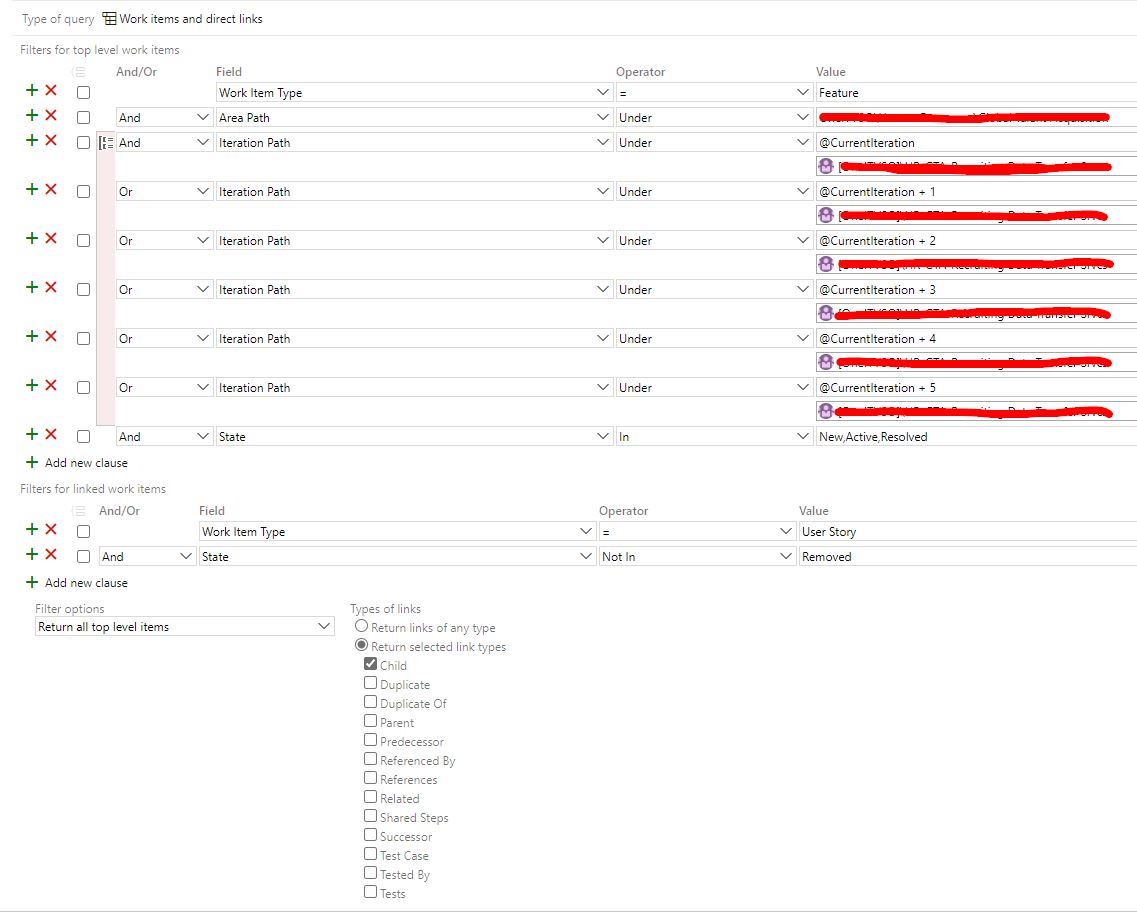Choose Return links of any type
1137x912 pixels.
click(361, 626)
